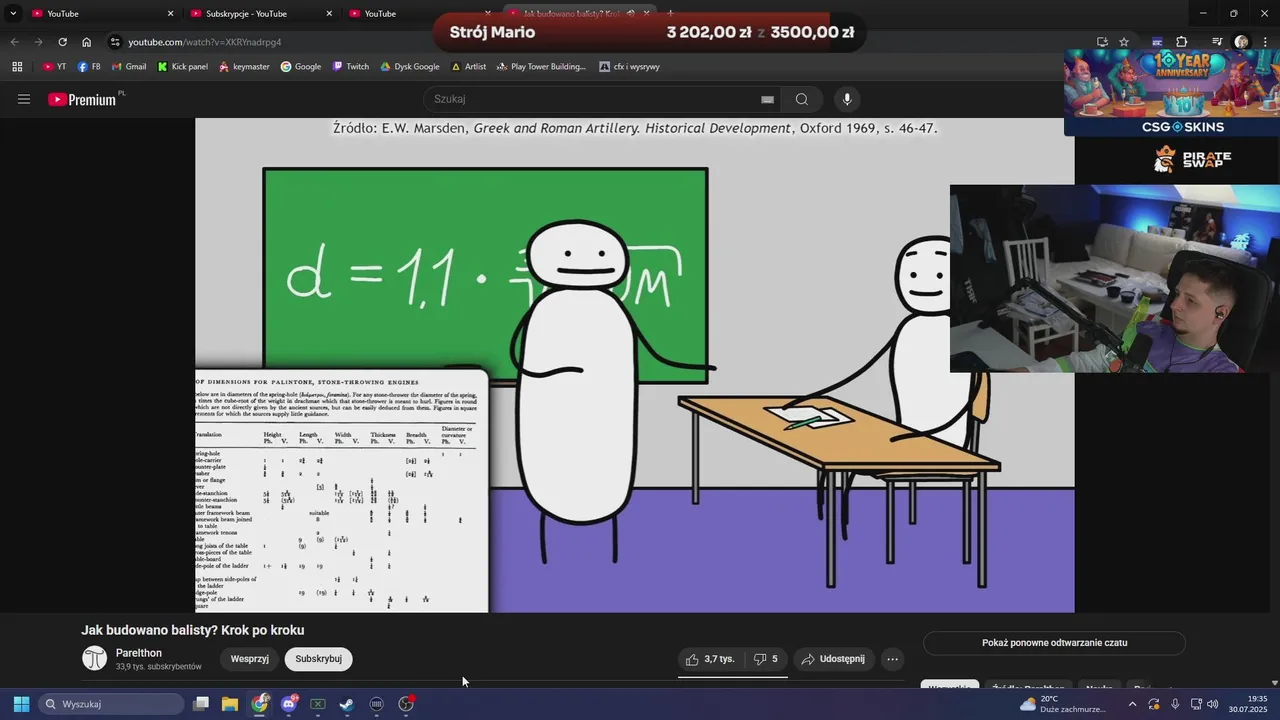Open Dysk Google bookmark

[x=410, y=67]
